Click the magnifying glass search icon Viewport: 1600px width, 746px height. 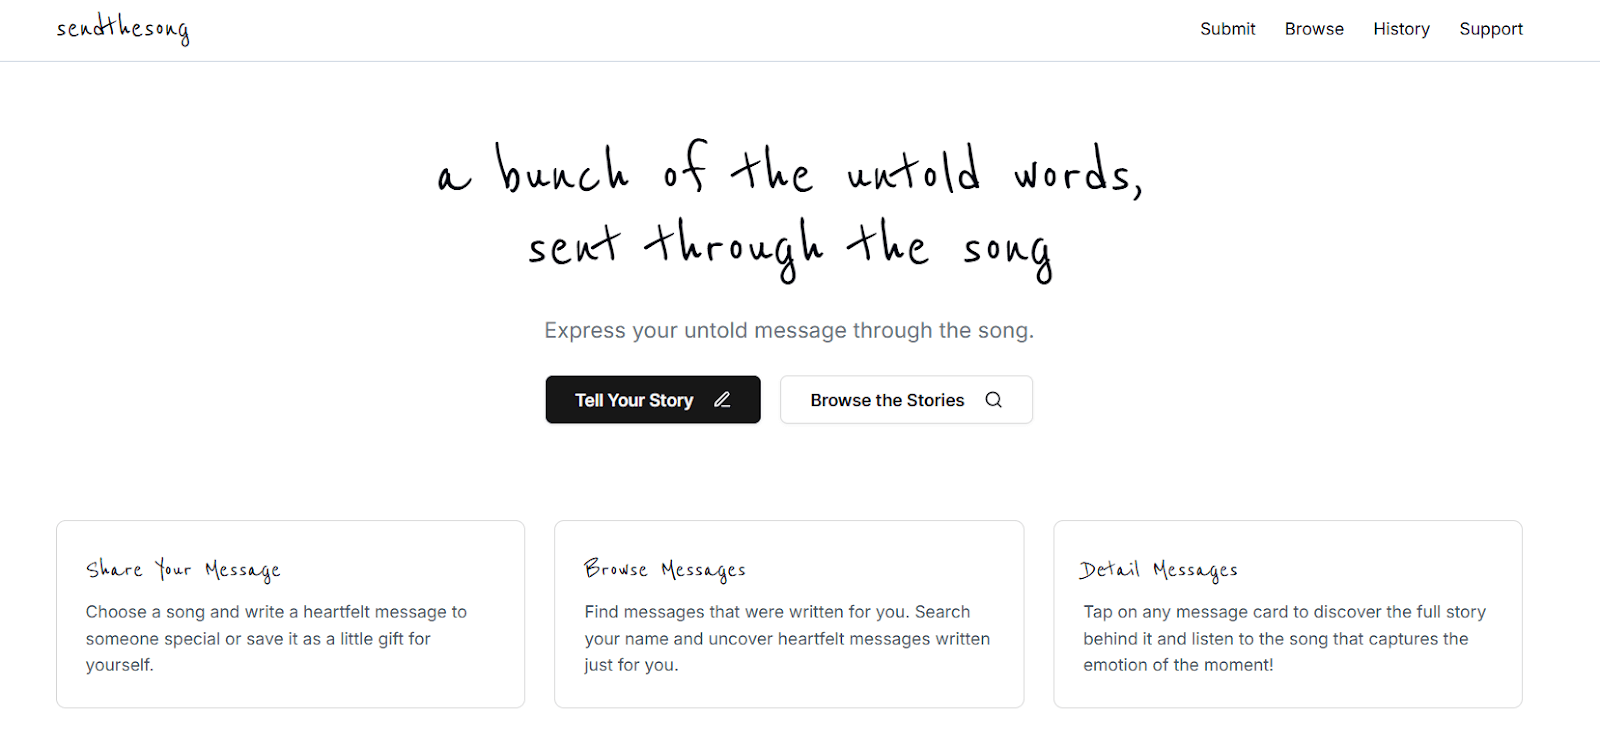click(993, 399)
